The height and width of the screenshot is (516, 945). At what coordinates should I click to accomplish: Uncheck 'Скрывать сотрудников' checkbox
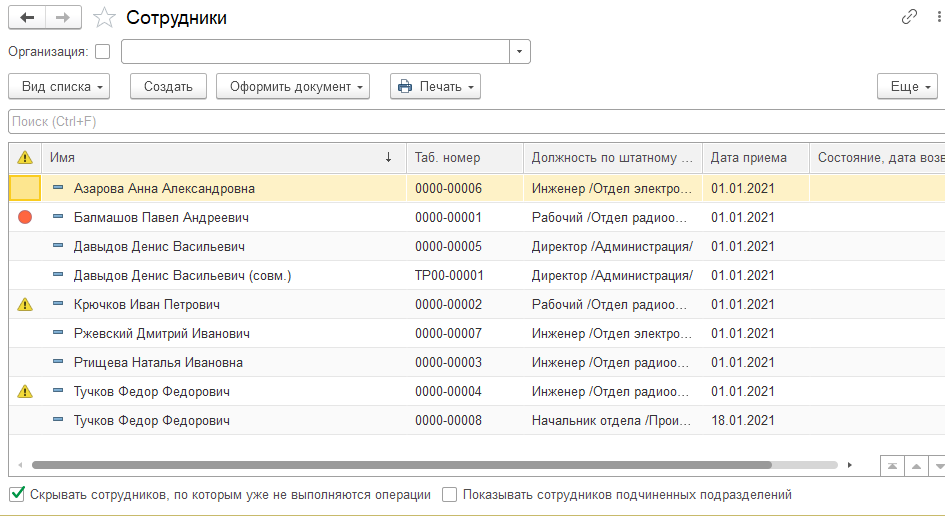point(16,494)
